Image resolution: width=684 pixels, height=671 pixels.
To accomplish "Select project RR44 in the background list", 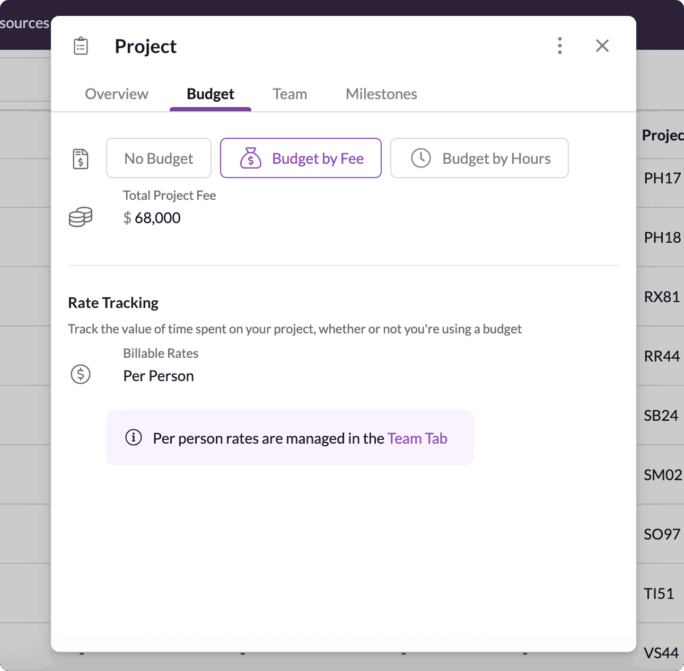I will coord(662,356).
